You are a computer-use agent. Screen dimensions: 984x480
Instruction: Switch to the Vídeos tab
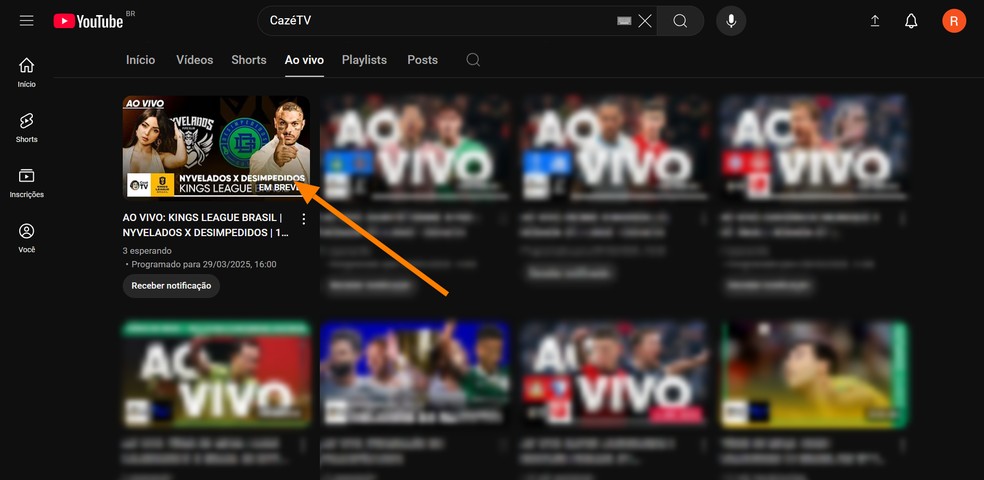tap(195, 60)
